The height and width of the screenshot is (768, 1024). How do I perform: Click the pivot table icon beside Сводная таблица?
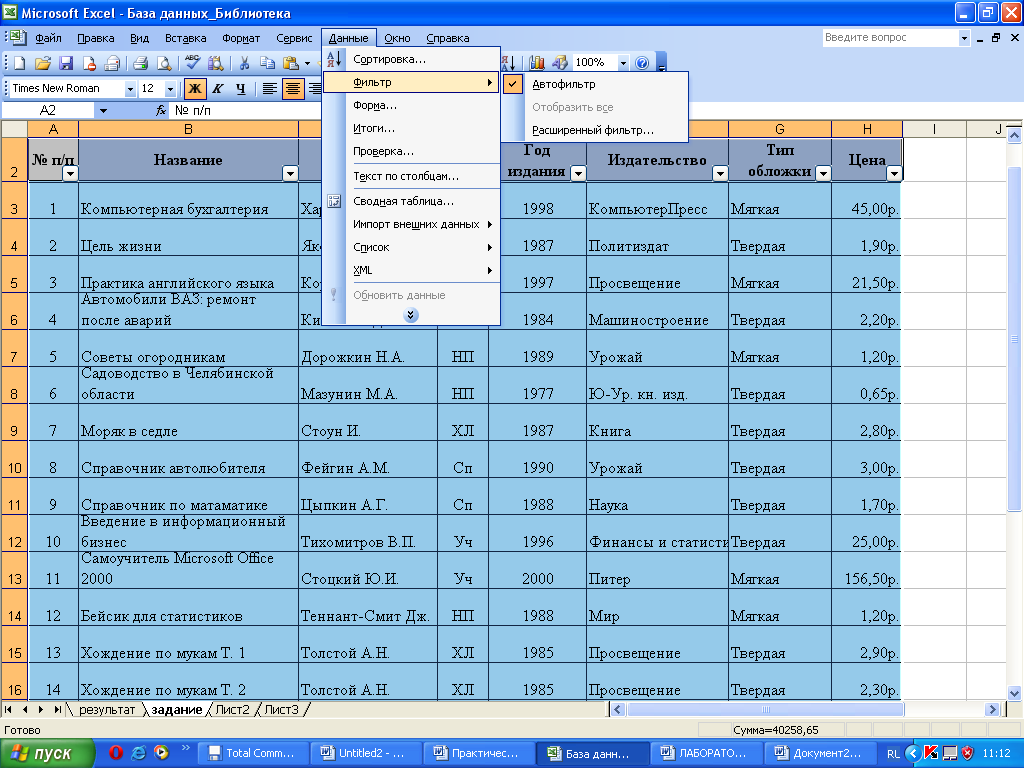[x=334, y=201]
